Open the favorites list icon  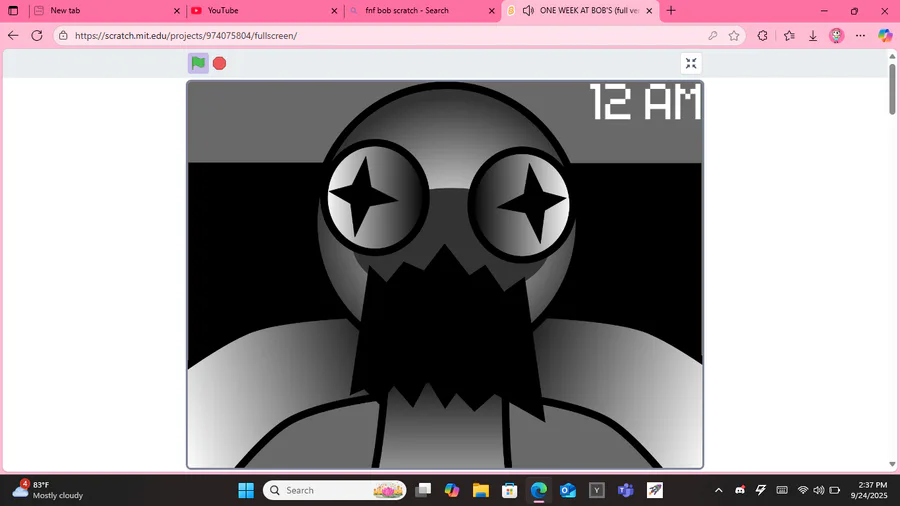pos(789,36)
